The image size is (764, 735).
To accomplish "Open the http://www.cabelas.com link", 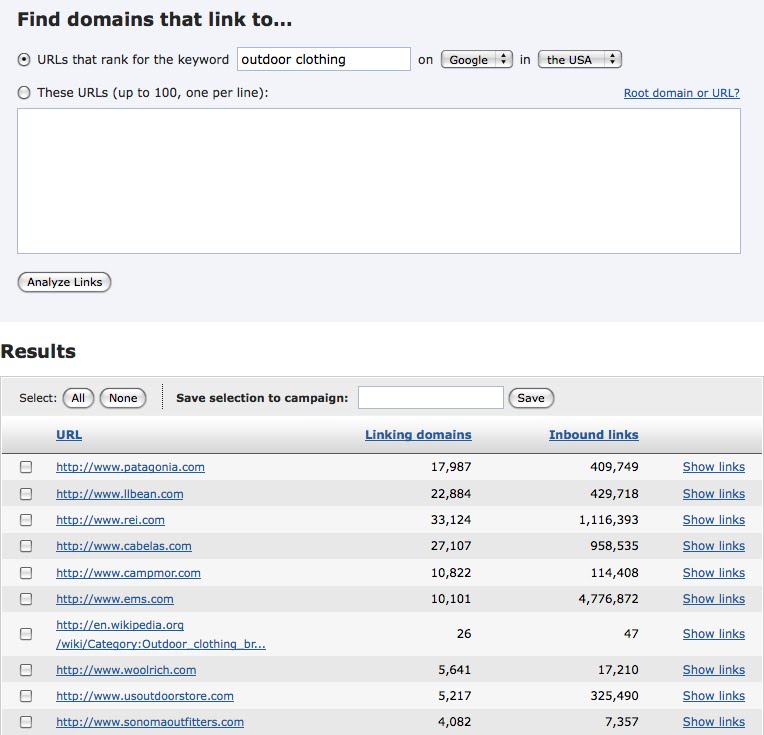I will [124, 546].
